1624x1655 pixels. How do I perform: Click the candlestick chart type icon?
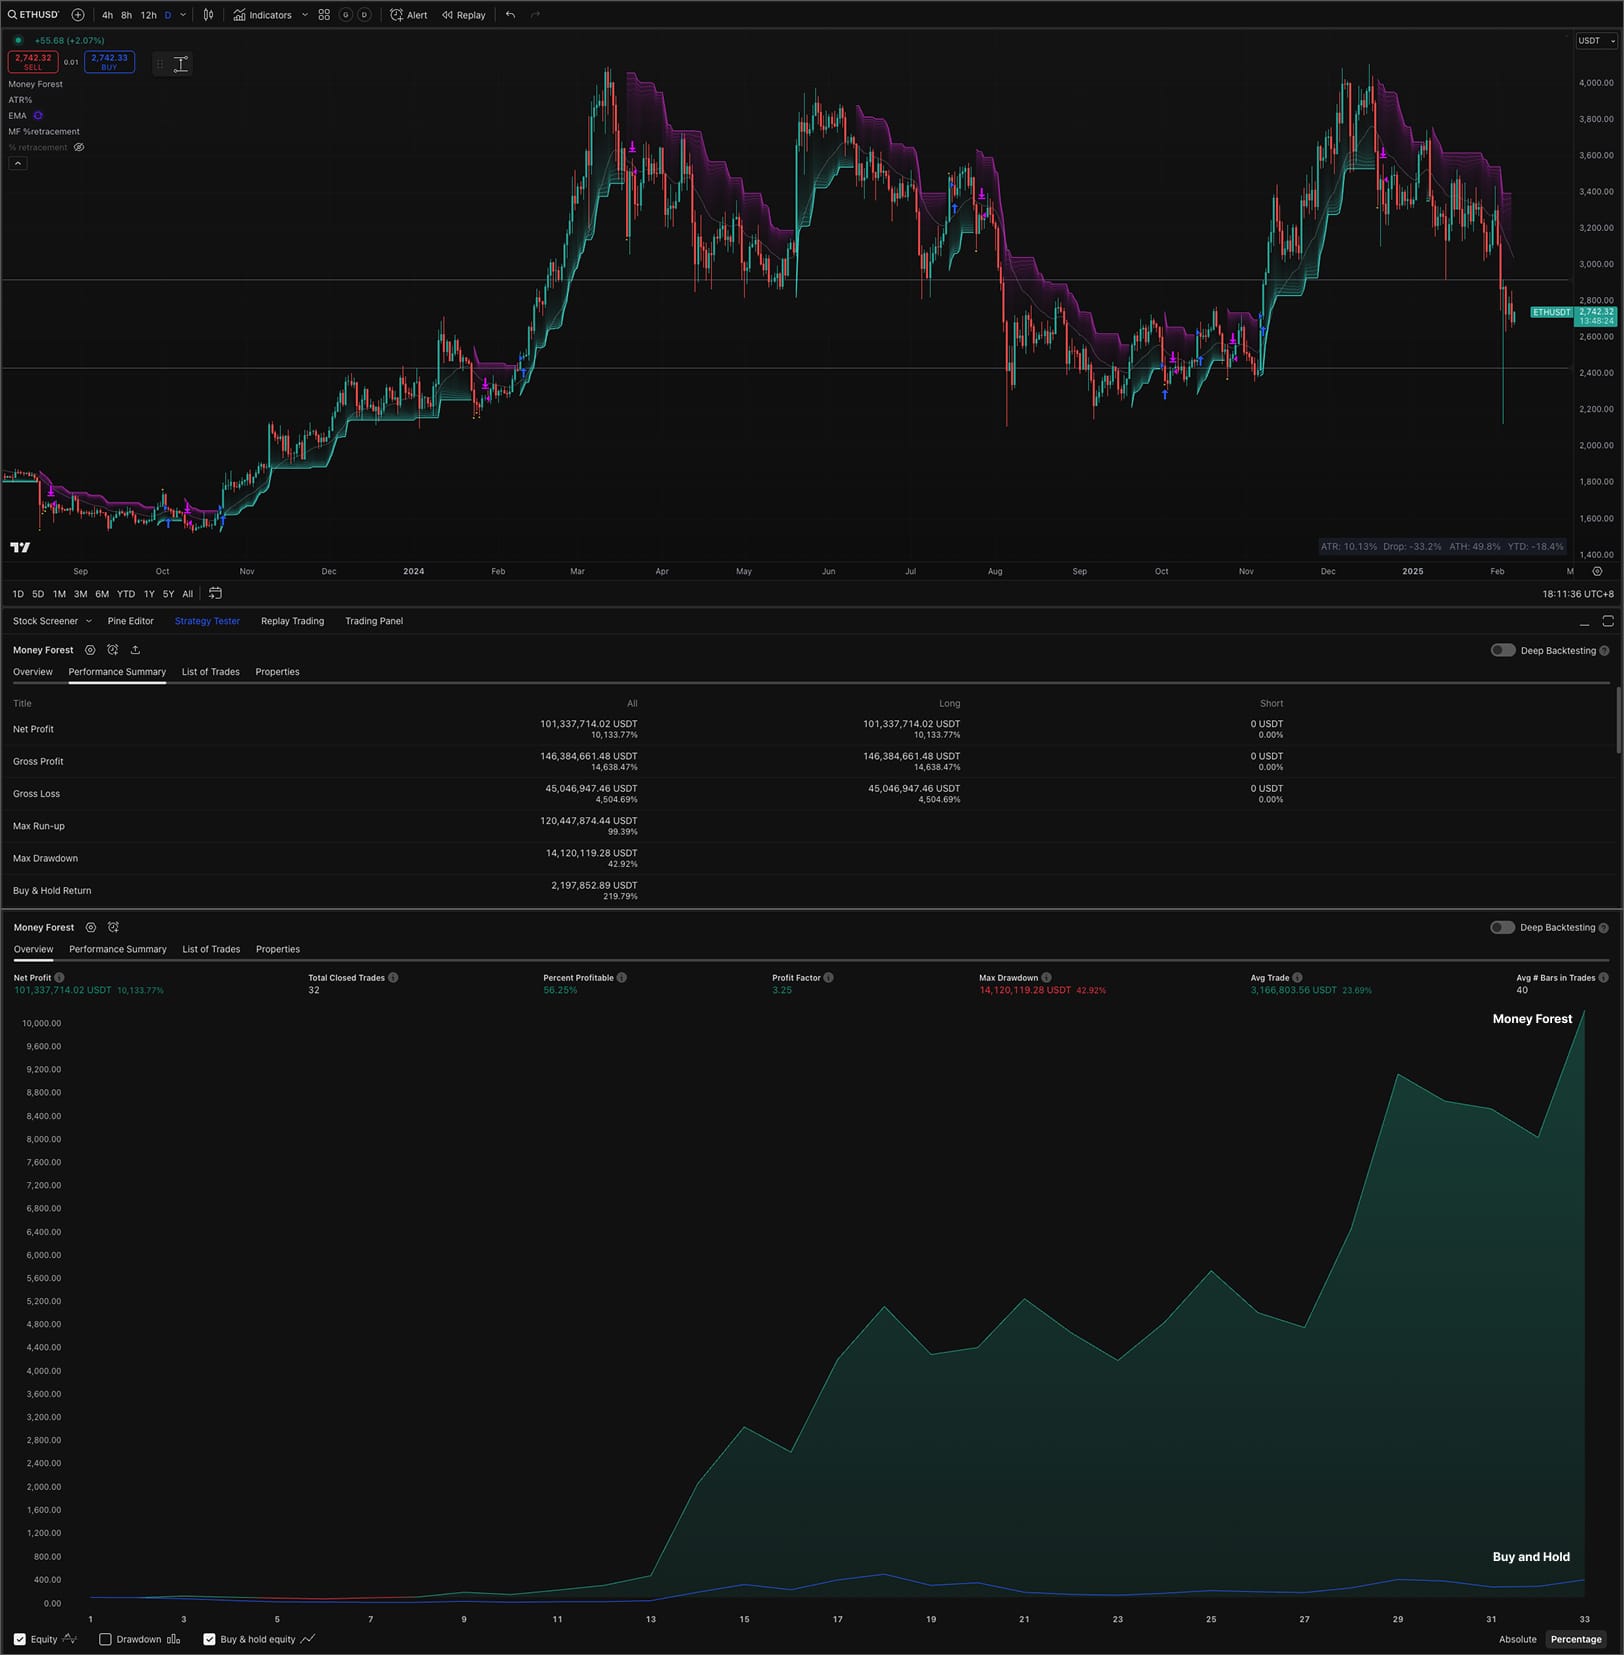tap(208, 15)
